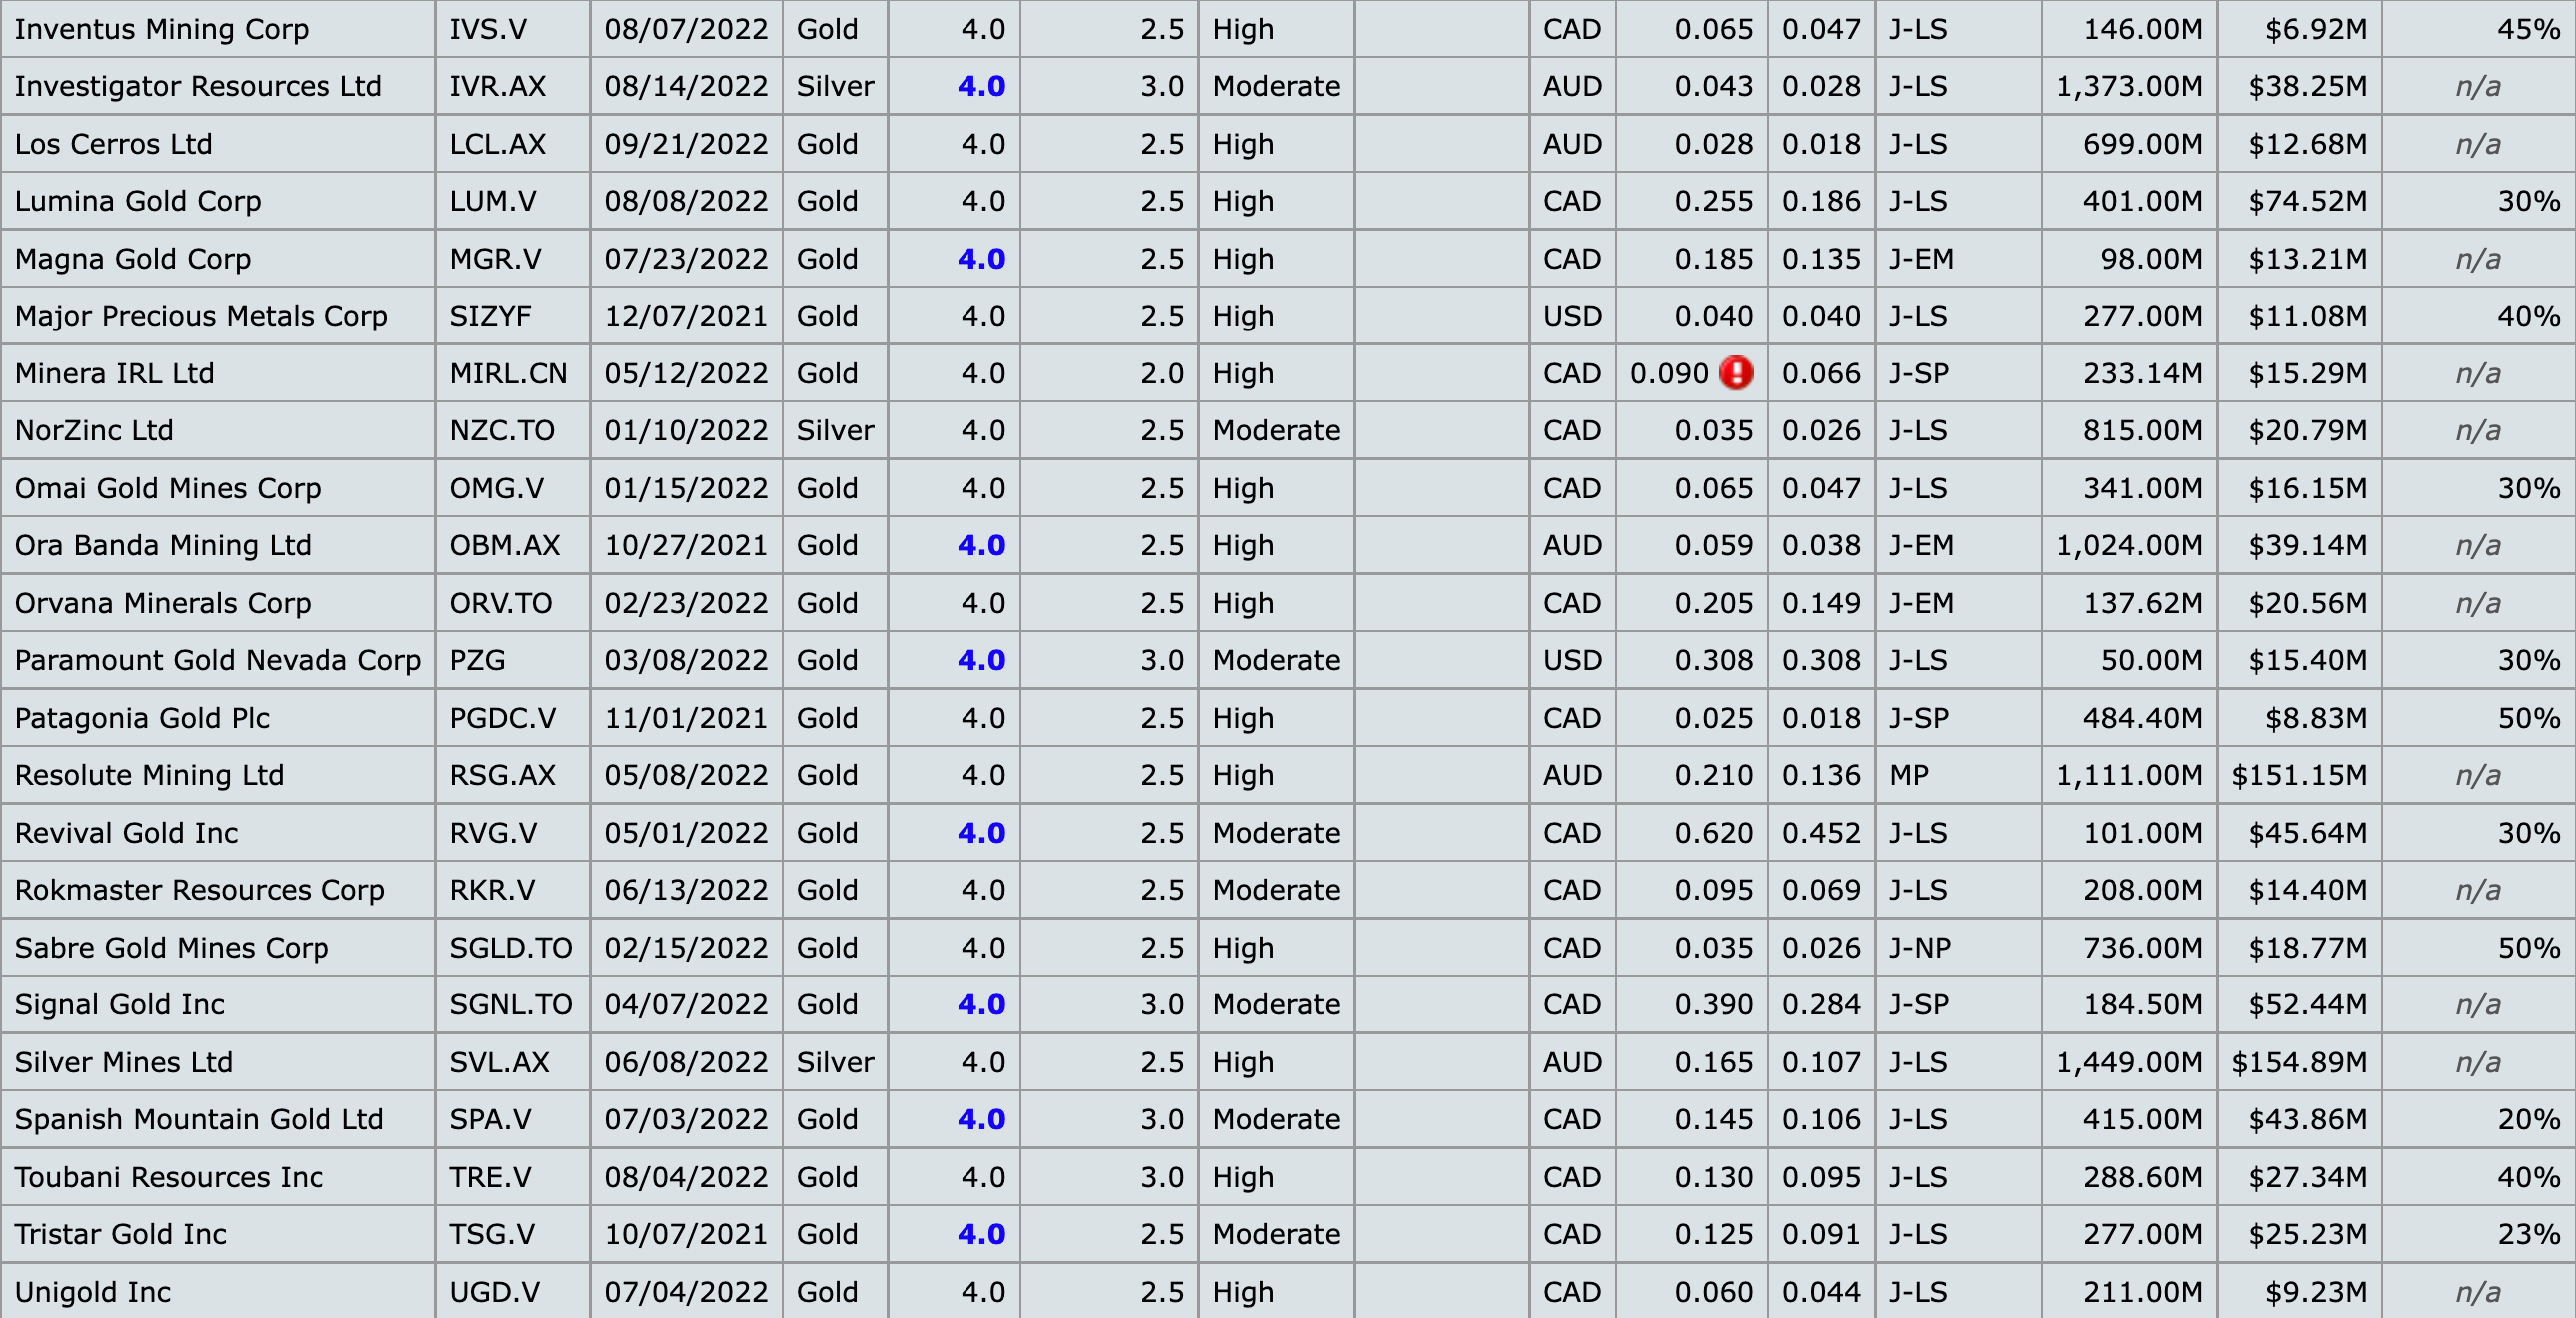Open the blue 4.0 for Spanish Mountain Gold
Viewport: 2576px width, 1318px height.
tap(980, 1119)
